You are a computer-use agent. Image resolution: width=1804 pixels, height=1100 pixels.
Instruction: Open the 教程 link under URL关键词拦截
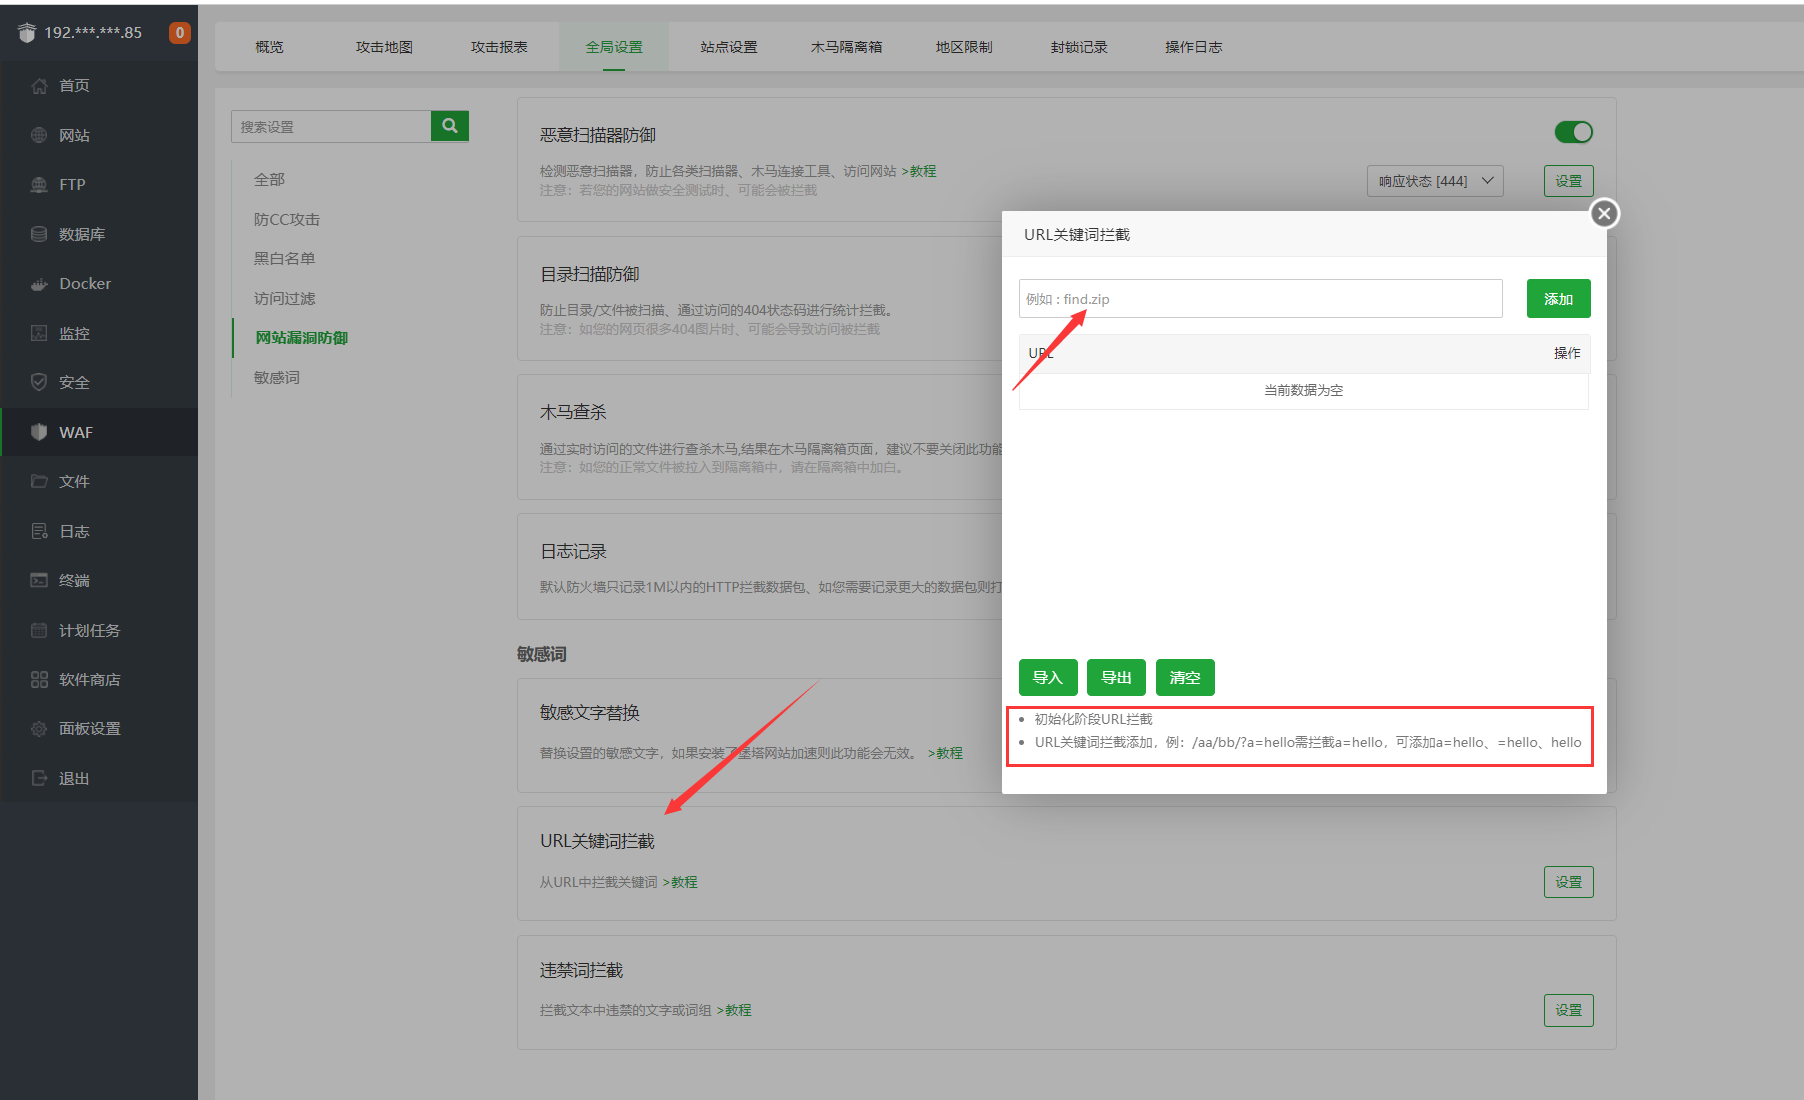680,882
